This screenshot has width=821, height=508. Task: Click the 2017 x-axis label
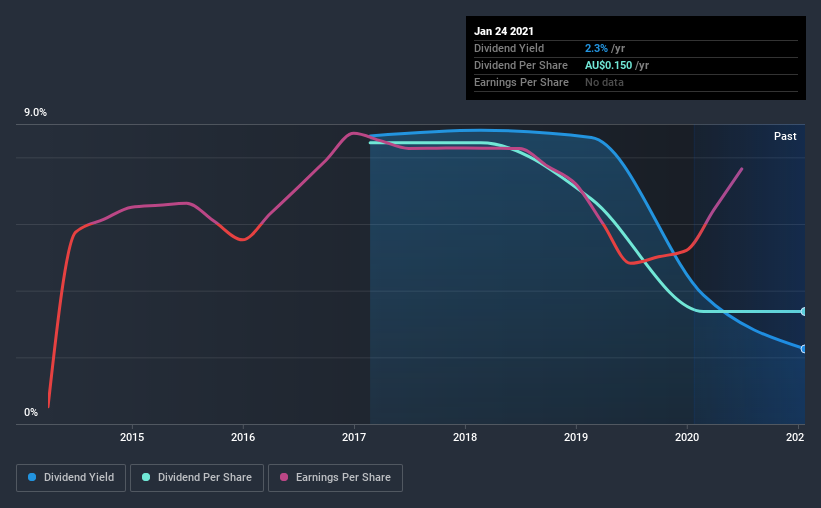[x=354, y=437]
